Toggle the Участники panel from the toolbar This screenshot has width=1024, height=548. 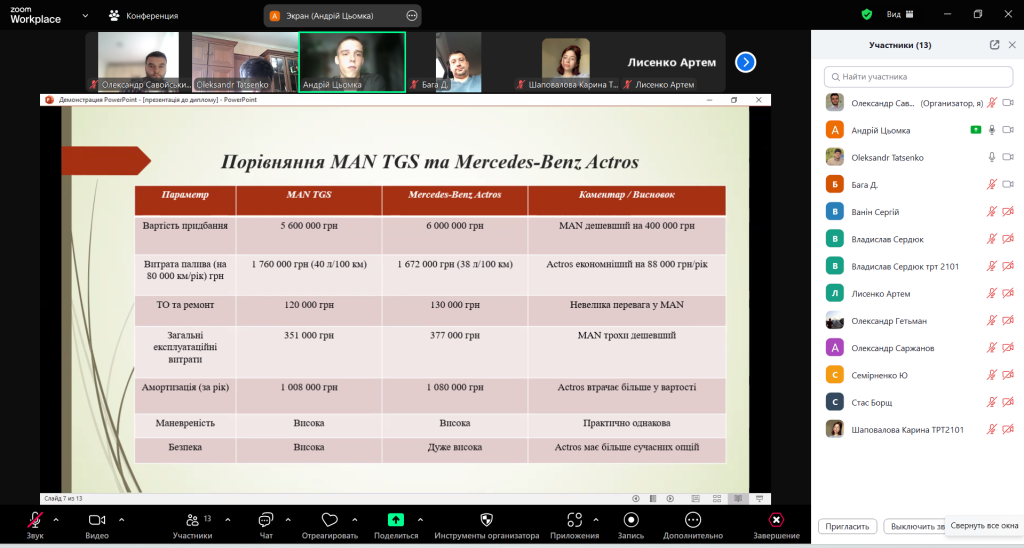(x=192, y=525)
